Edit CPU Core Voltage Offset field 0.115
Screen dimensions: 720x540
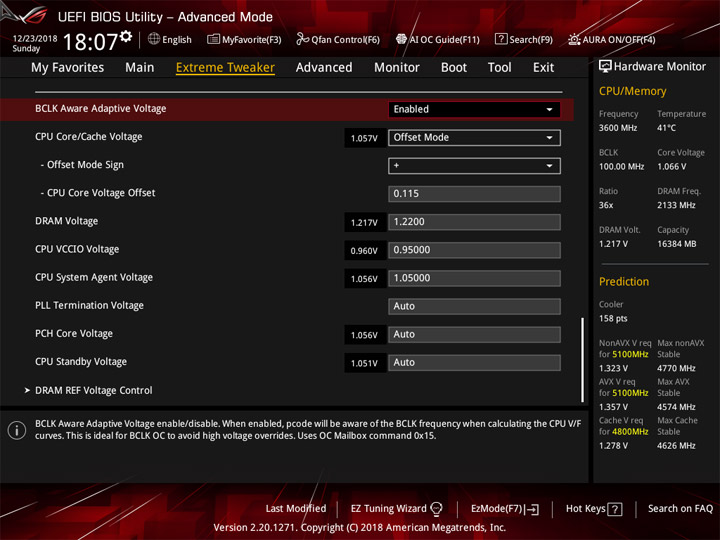tap(474, 194)
